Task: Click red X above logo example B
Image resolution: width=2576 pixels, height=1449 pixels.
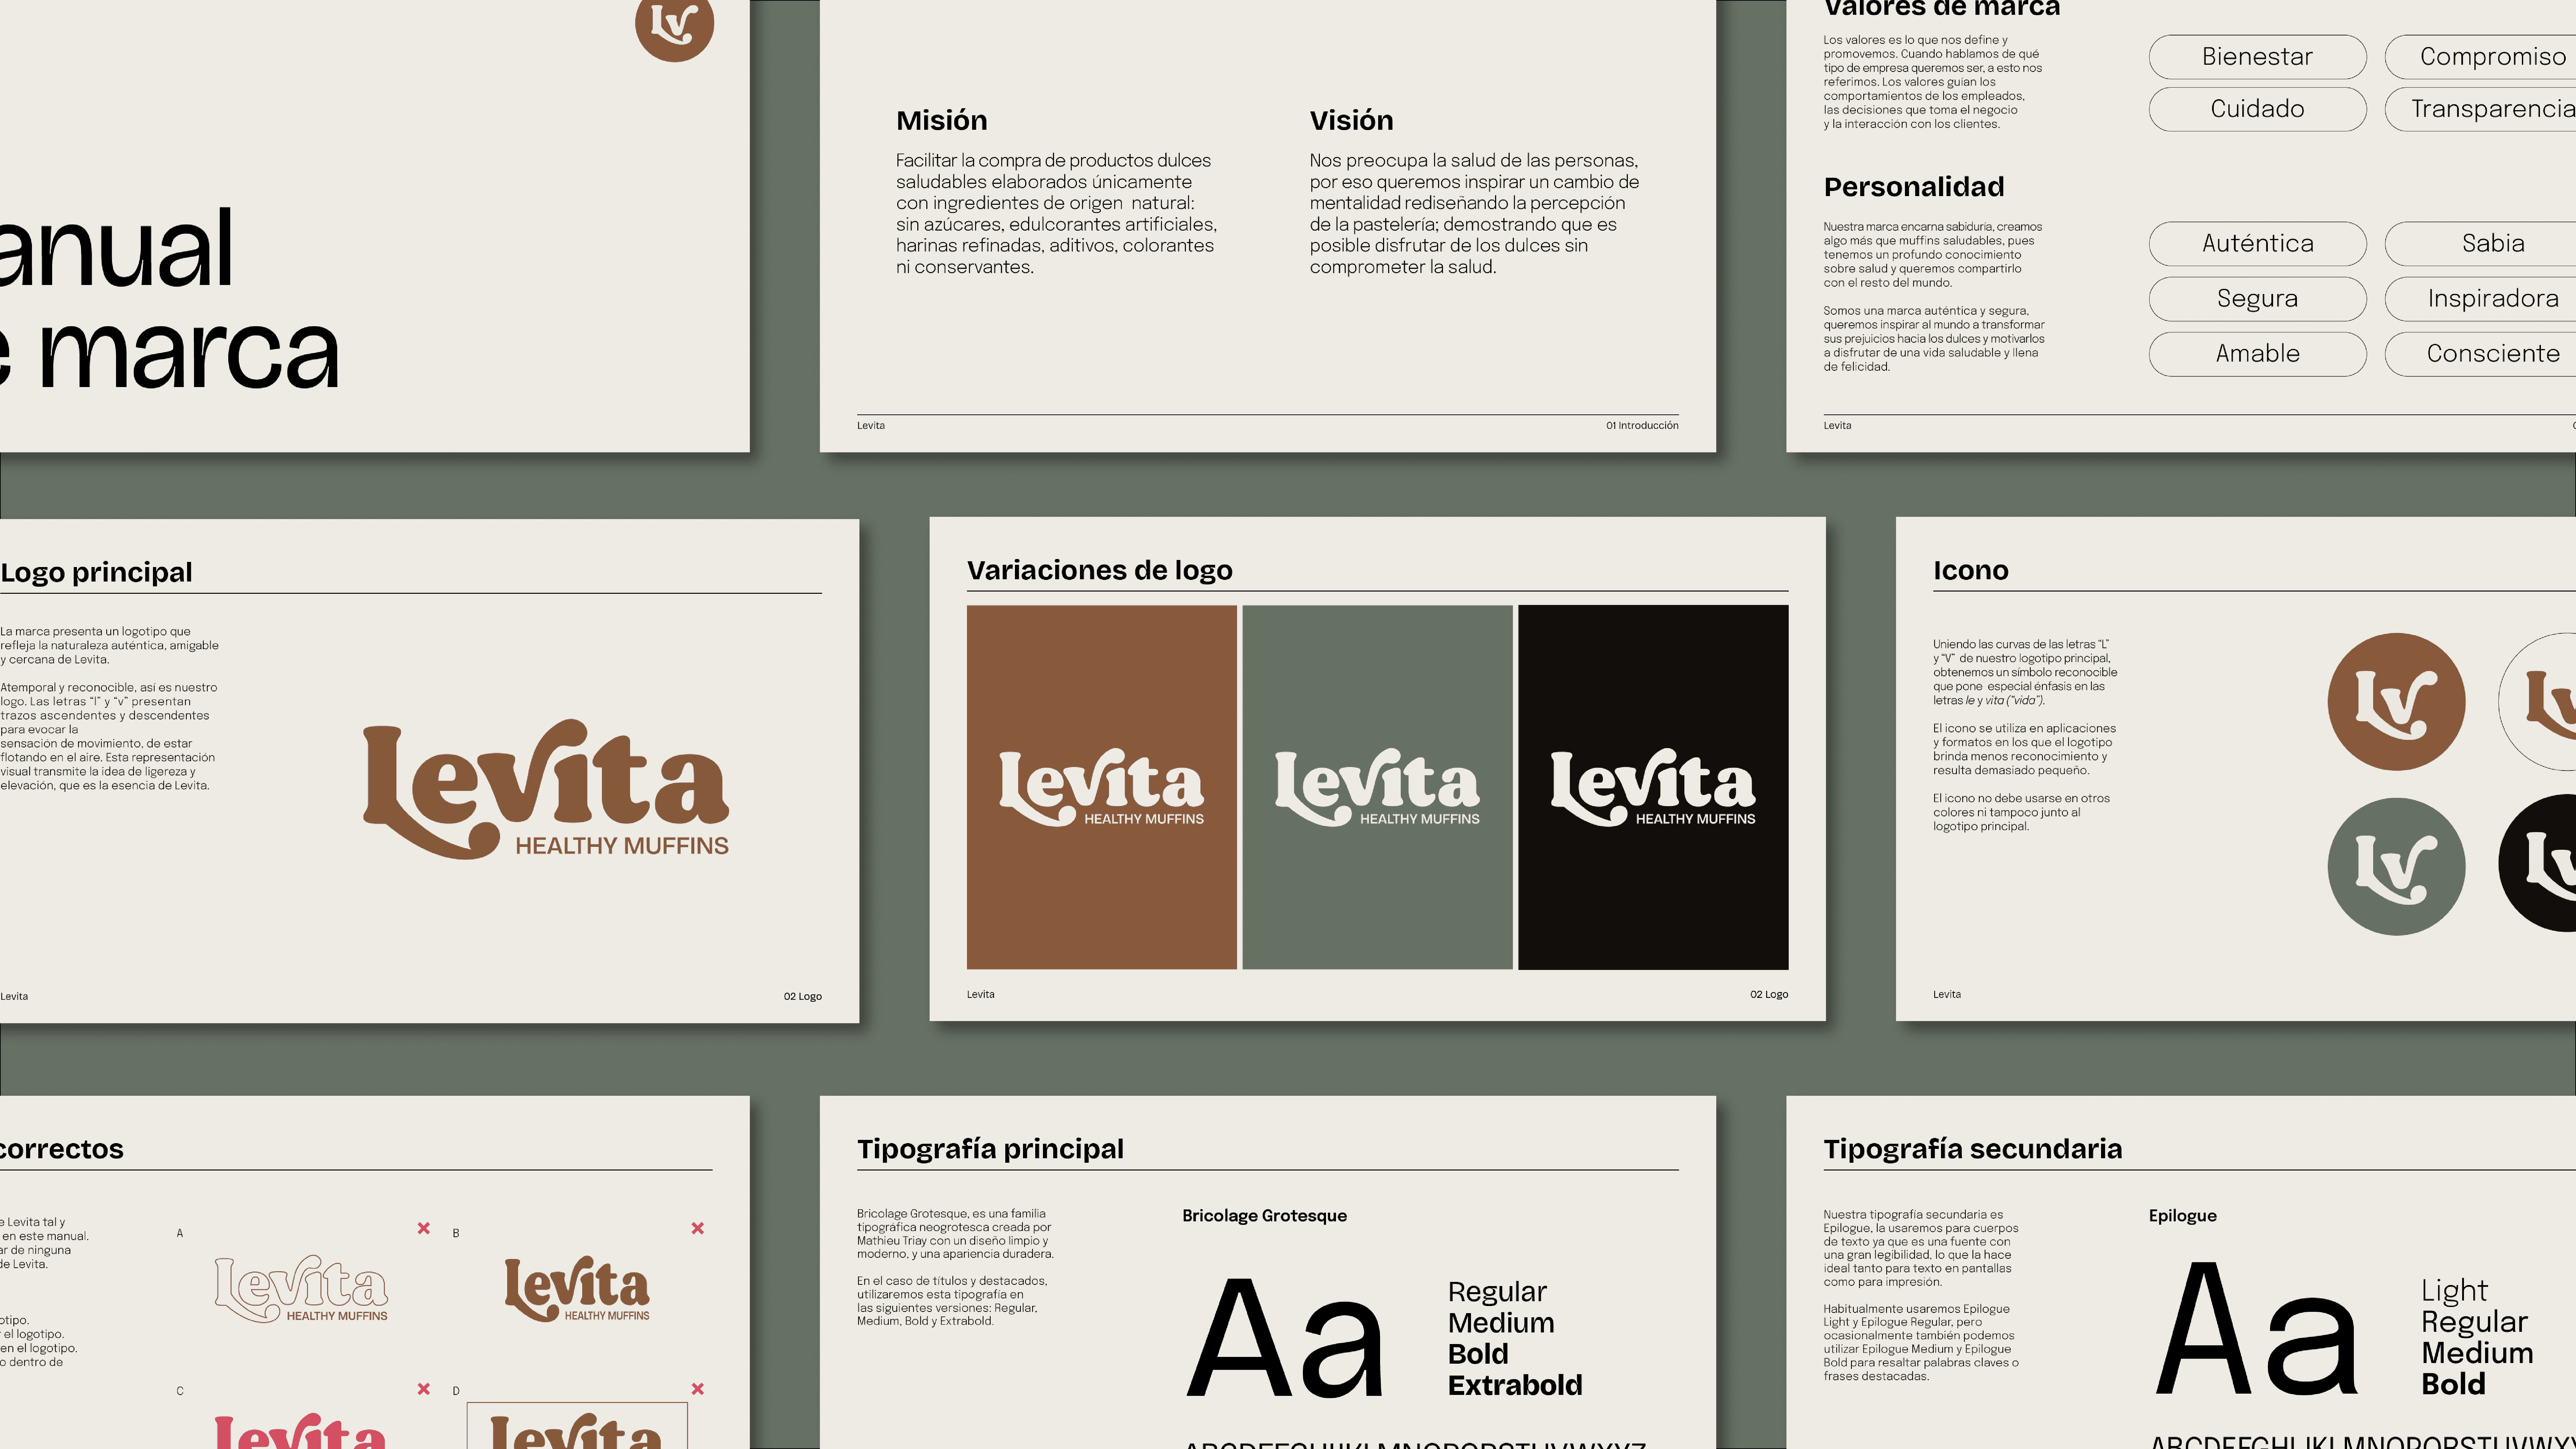Action: tap(698, 1228)
